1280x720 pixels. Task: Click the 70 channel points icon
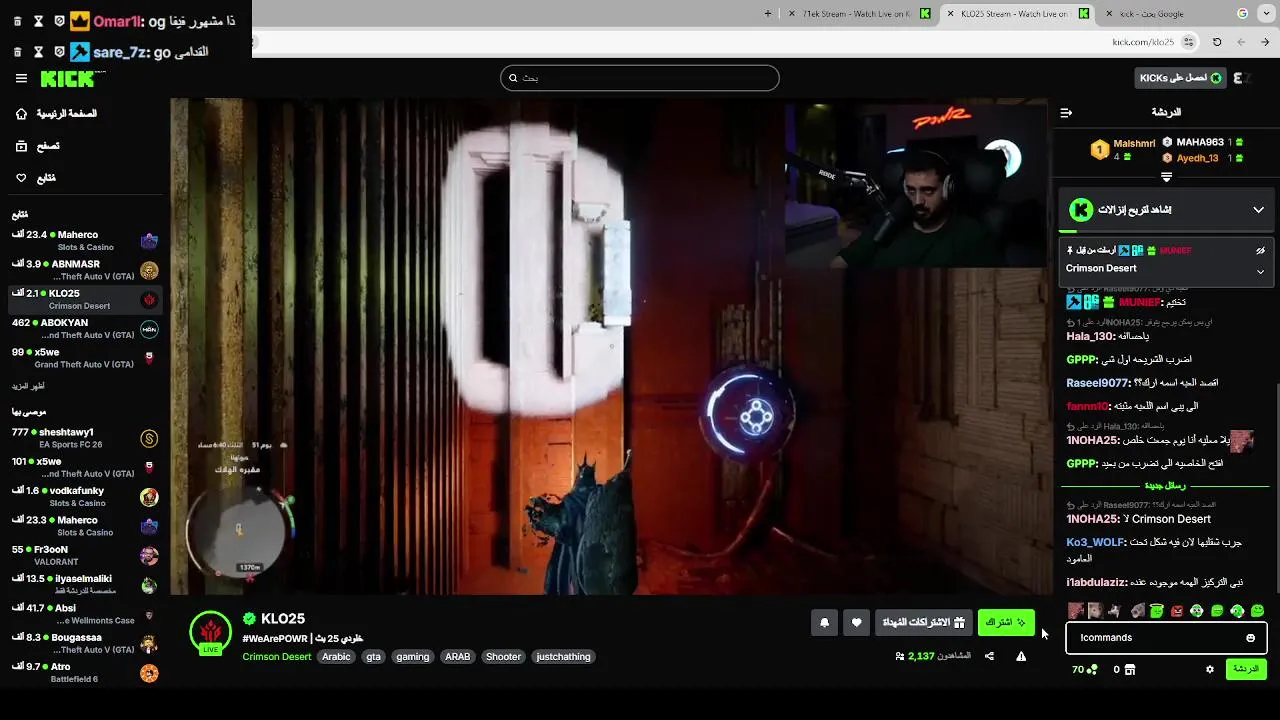tap(1091, 669)
